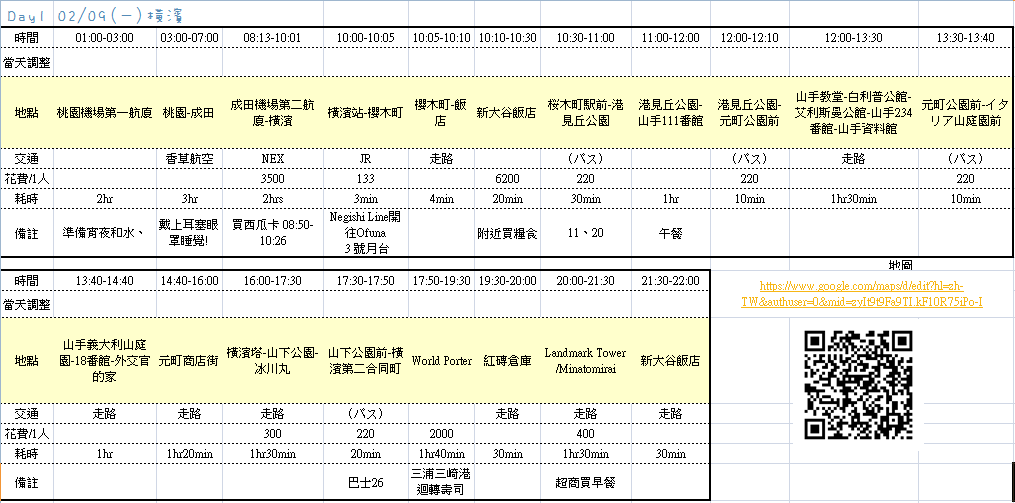Select the 6200 cost cell
Image resolution: width=1015 pixels, height=503 pixels.
pos(508,179)
